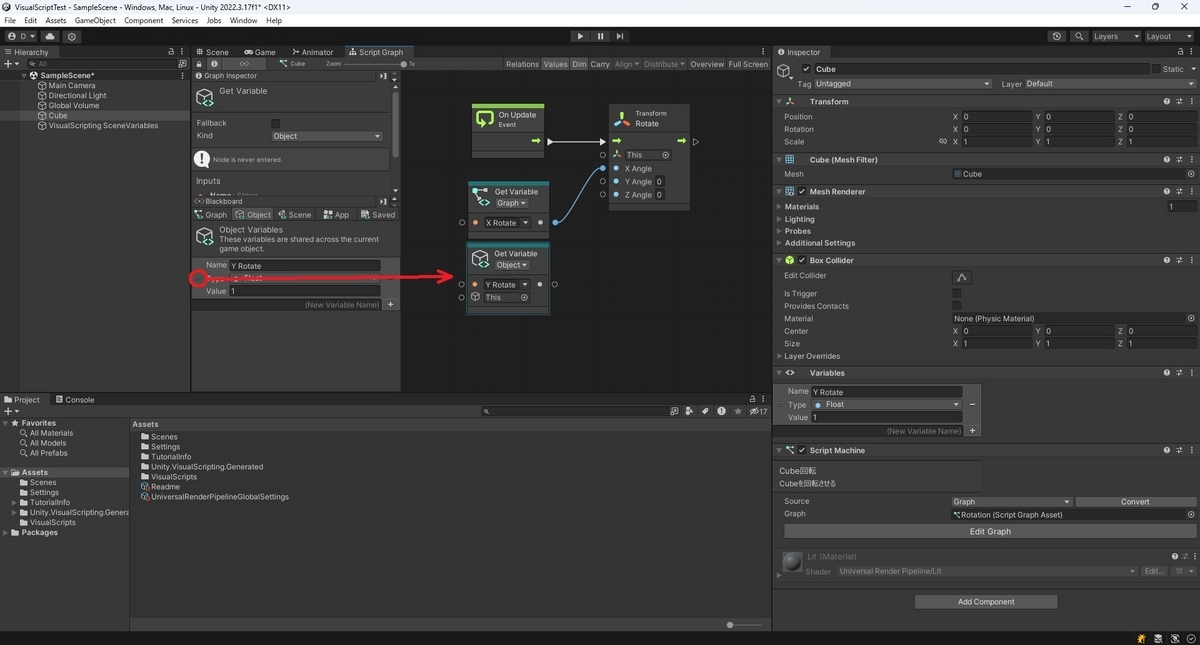Viewport: 1200px width, 645px height.
Task: Switch to the Console tab
Action: point(76,399)
